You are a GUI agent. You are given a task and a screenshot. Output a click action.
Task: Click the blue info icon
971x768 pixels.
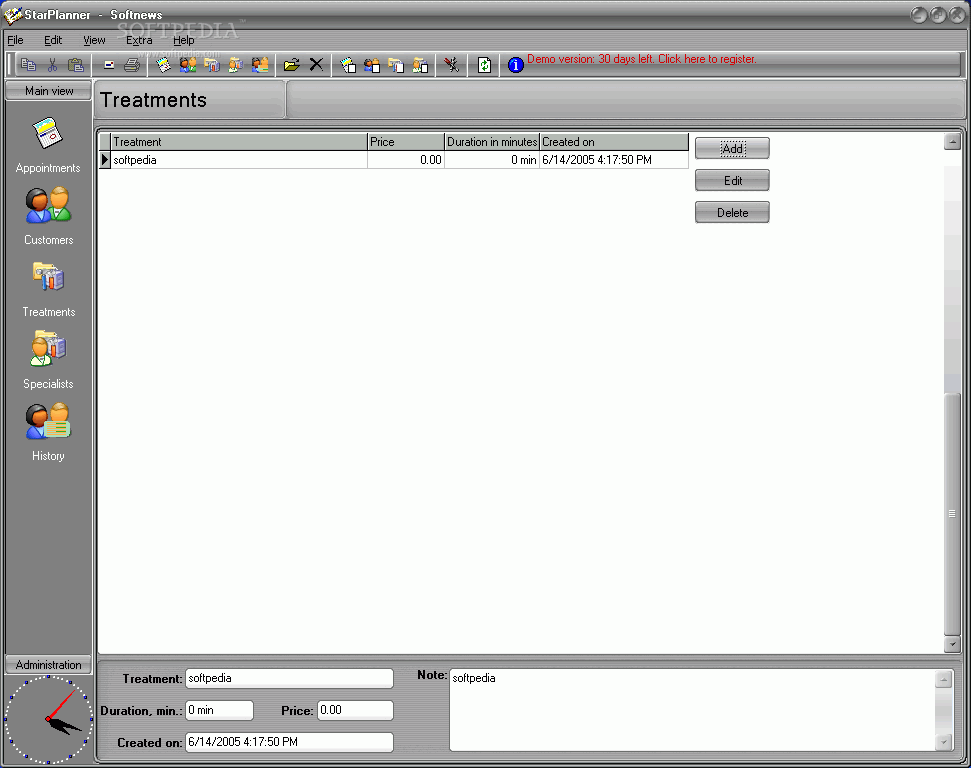515,64
